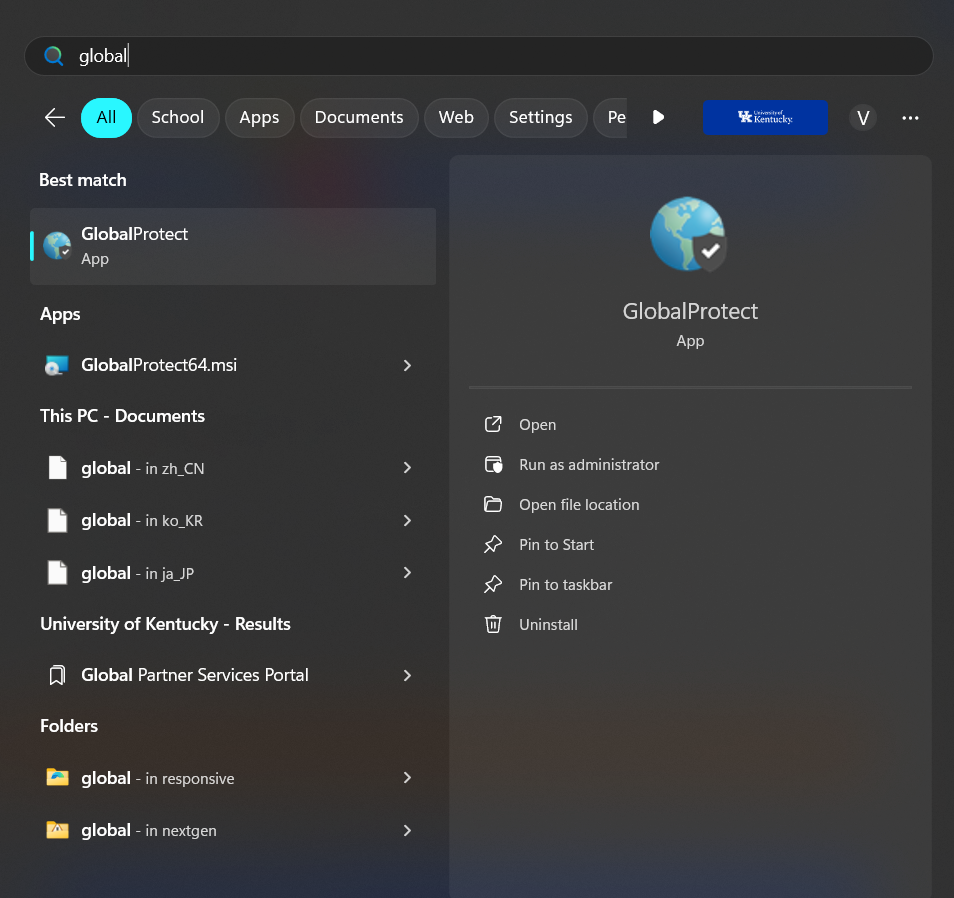Click the pin icon beside Pin to taskbar

click(x=493, y=585)
